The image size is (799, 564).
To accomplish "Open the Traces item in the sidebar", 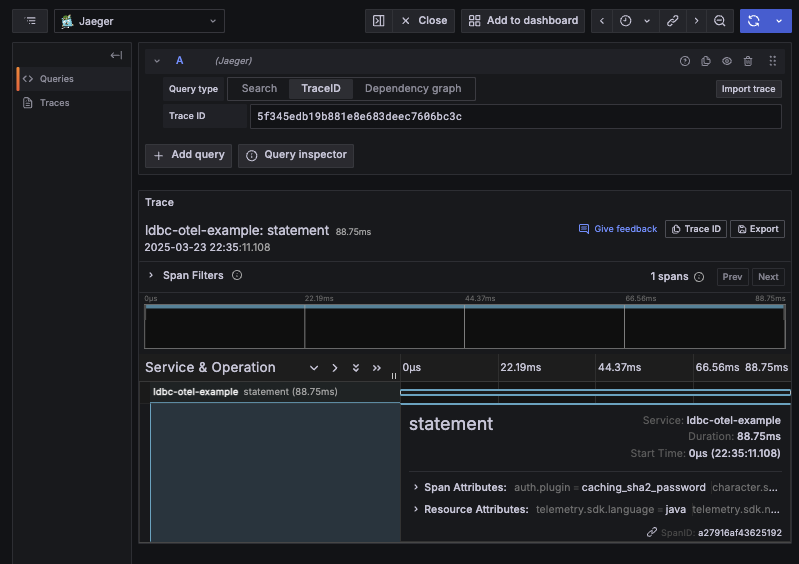I will pos(54,103).
